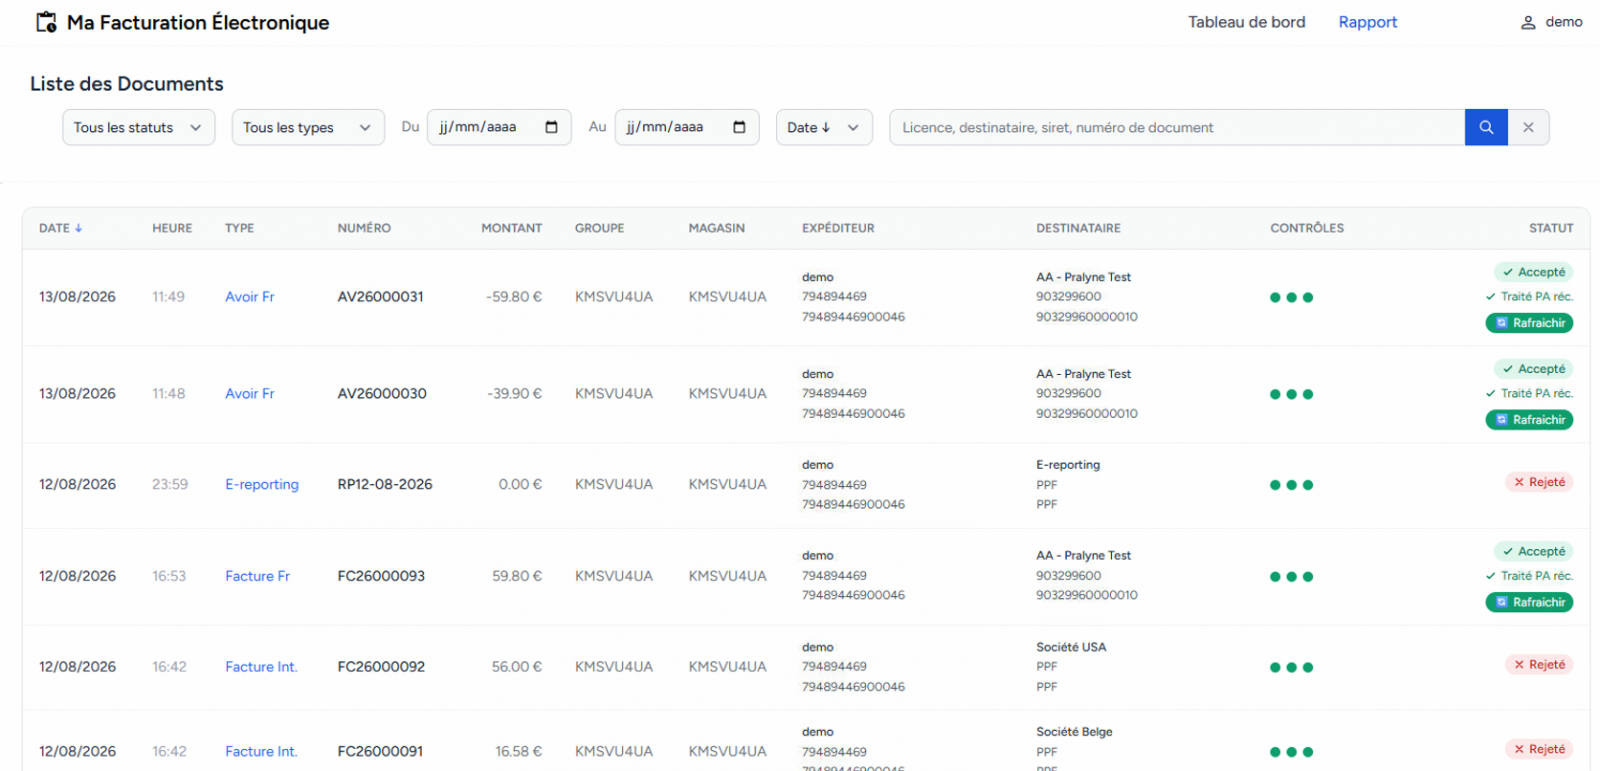Viewport: 1600px width, 771px height.
Task: Open the Tous les types dropdown
Action: [308, 127]
